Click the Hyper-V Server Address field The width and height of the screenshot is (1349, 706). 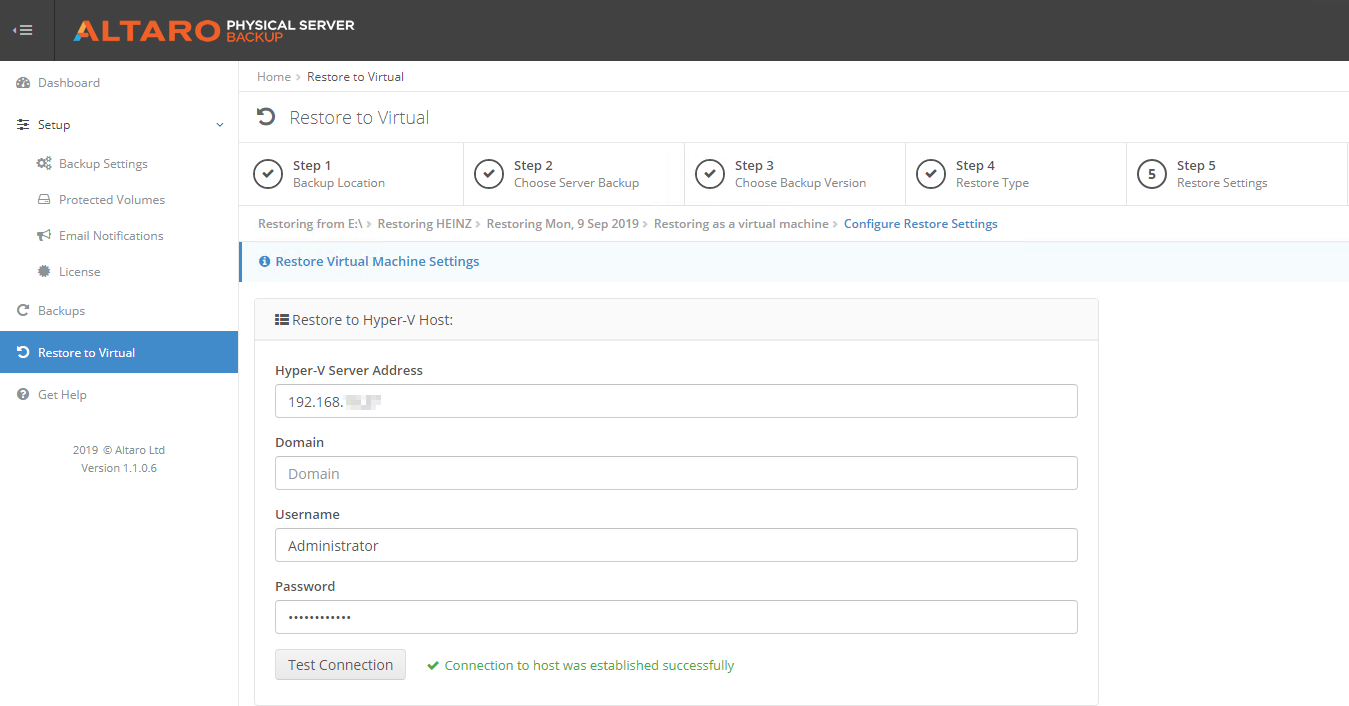676,401
